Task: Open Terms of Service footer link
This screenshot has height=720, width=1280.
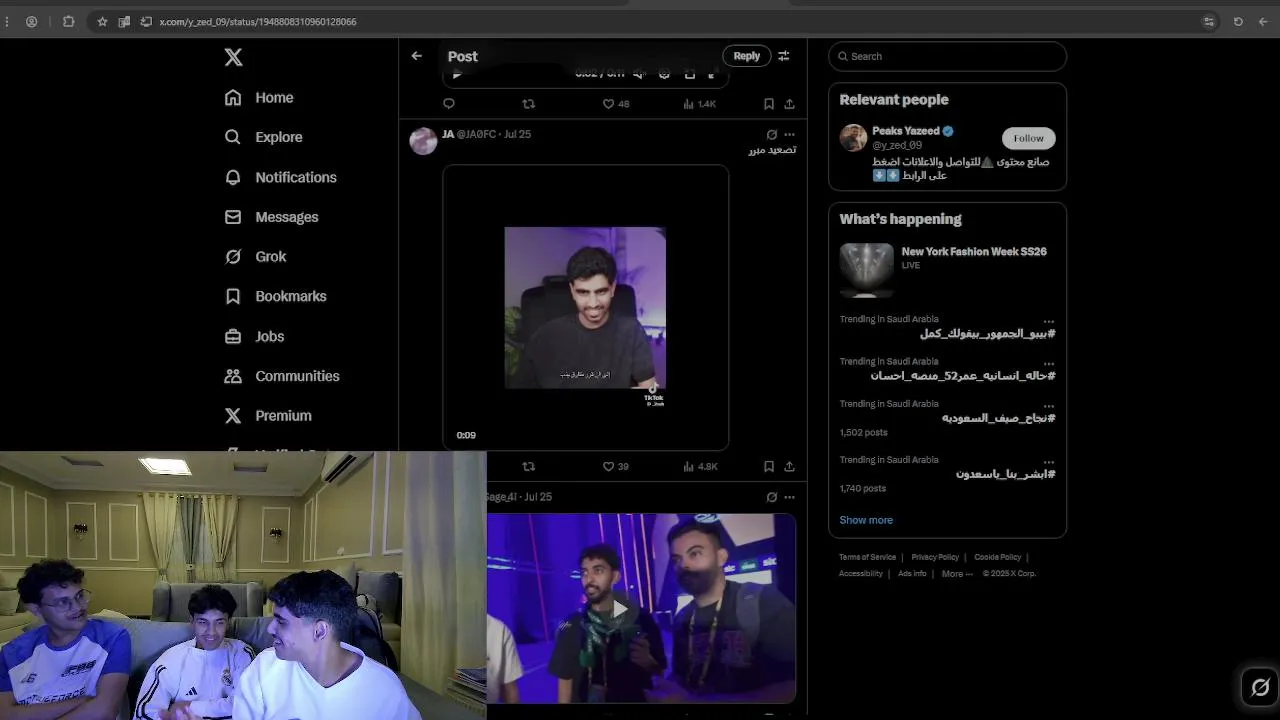Action: pyautogui.click(x=867, y=557)
